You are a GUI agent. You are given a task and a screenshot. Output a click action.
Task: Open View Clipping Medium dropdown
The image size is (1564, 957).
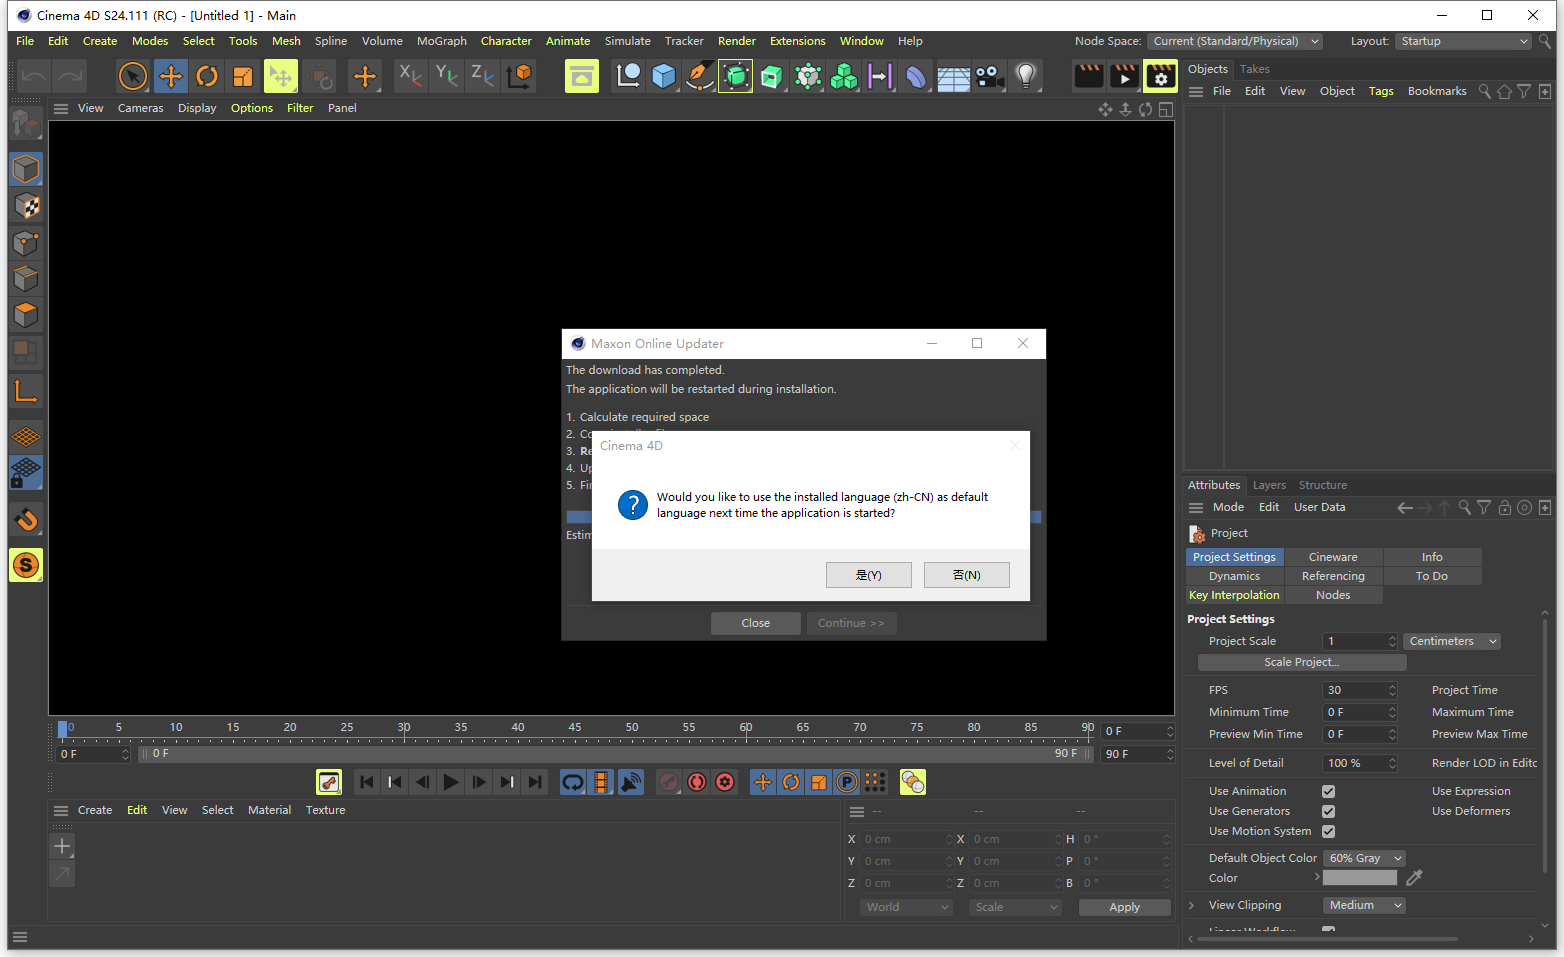1365,905
